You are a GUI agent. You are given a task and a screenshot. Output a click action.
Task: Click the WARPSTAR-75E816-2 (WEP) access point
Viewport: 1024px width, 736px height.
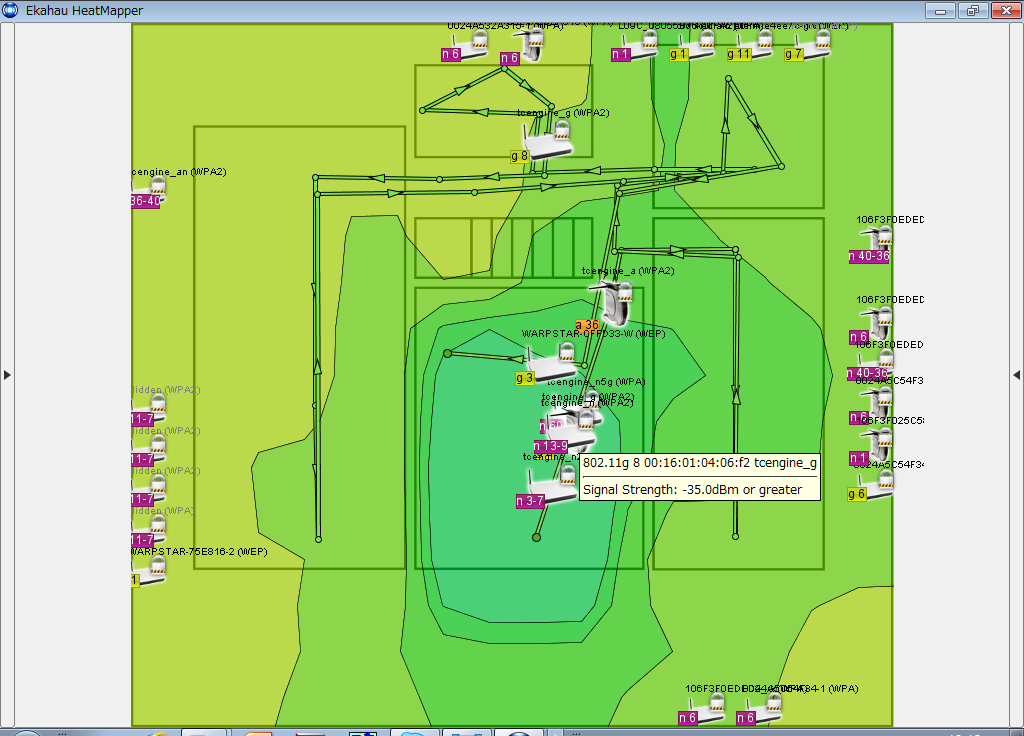(x=151, y=571)
